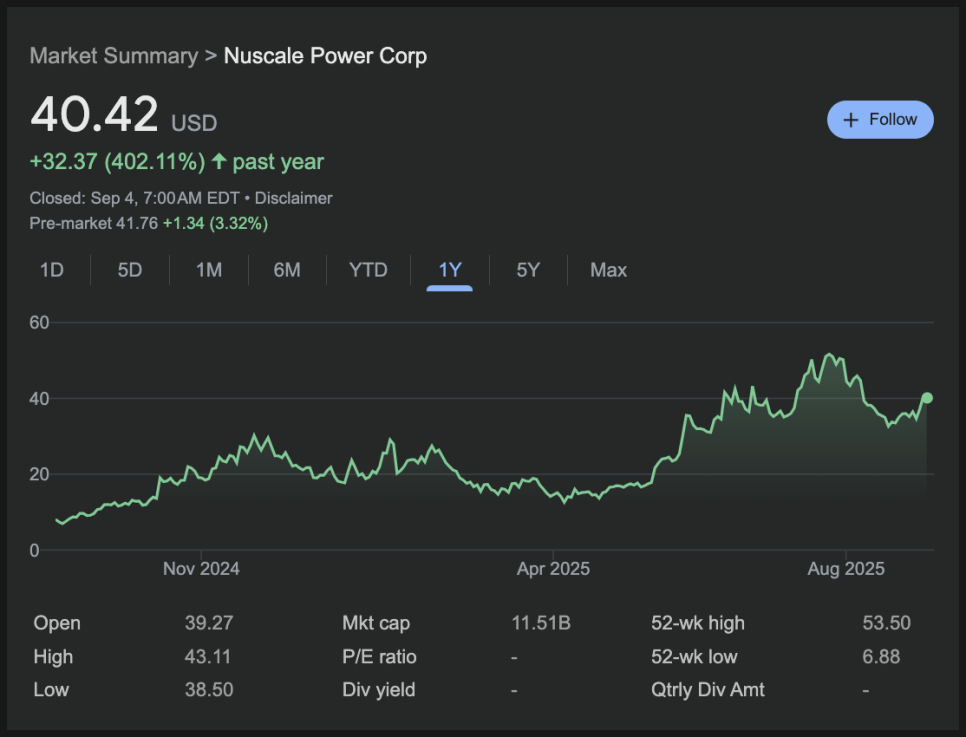Click the Open value 39.27
This screenshot has width=966, height=737.
(209, 623)
